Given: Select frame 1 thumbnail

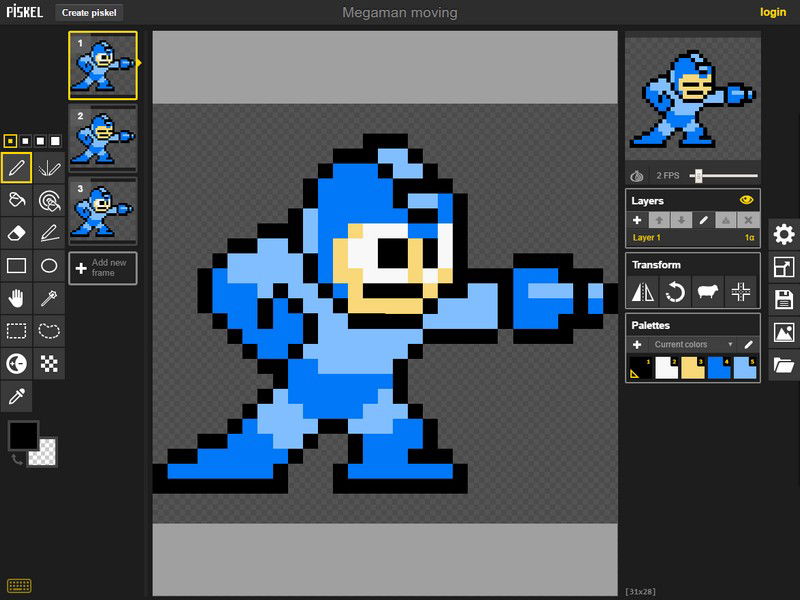Looking at the screenshot, I should (x=103, y=65).
